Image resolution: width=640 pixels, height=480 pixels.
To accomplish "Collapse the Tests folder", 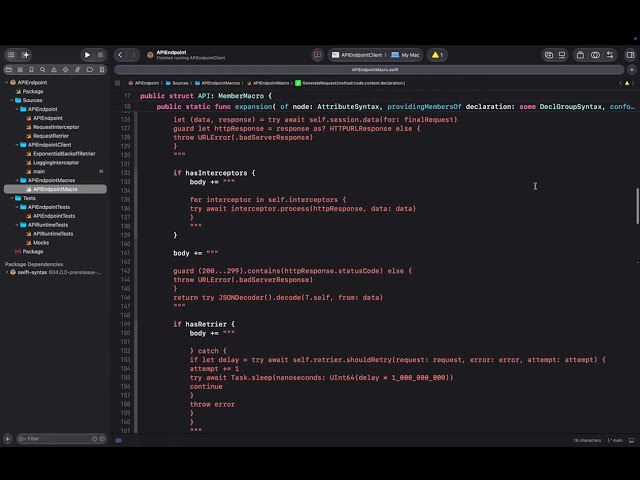I will [12, 198].
